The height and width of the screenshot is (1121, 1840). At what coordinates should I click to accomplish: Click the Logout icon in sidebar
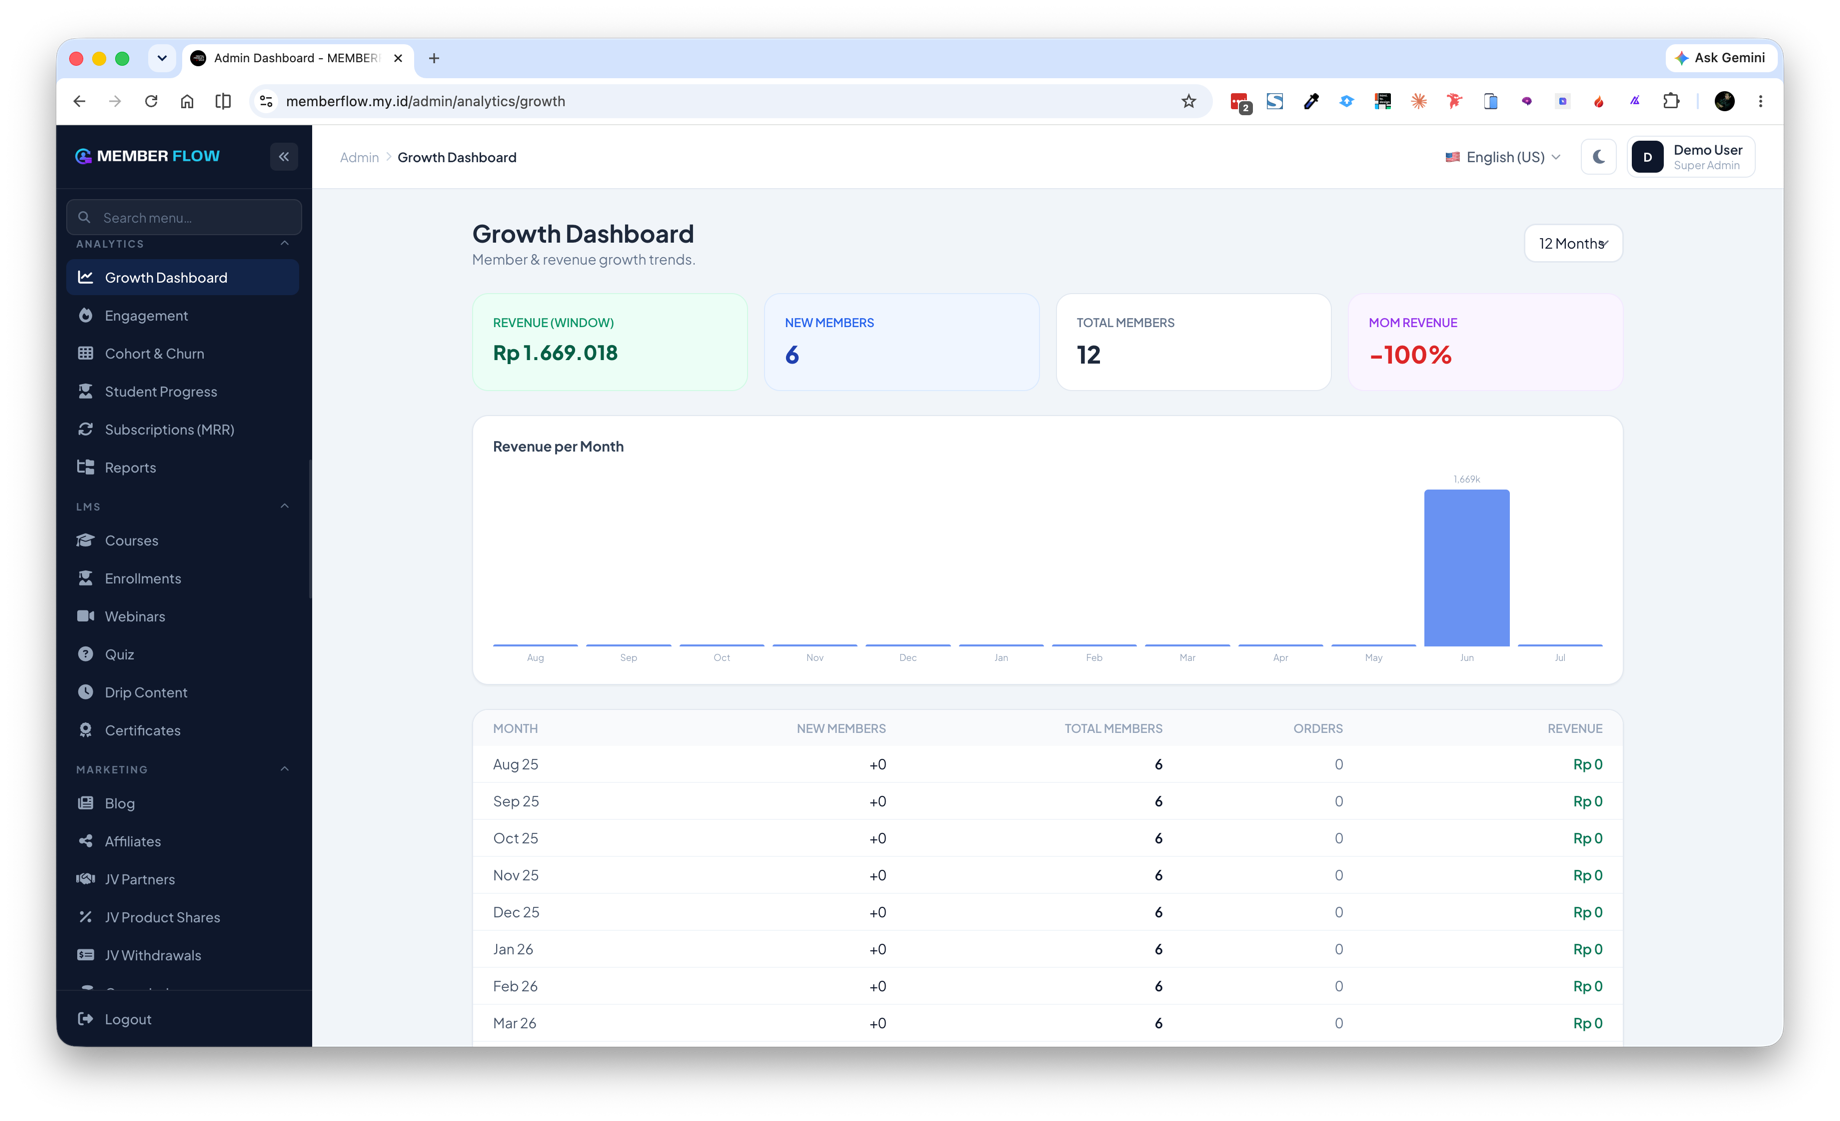[x=86, y=1019]
